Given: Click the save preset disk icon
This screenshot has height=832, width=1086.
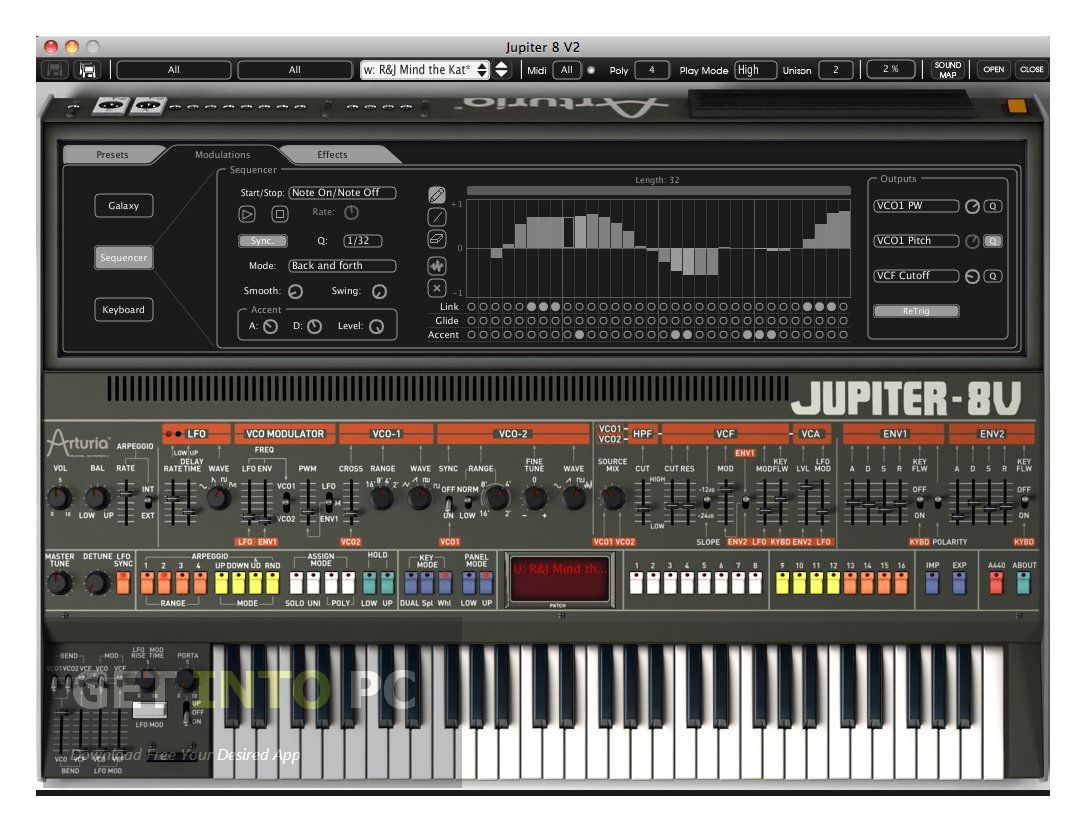Looking at the screenshot, I should (55, 70).
